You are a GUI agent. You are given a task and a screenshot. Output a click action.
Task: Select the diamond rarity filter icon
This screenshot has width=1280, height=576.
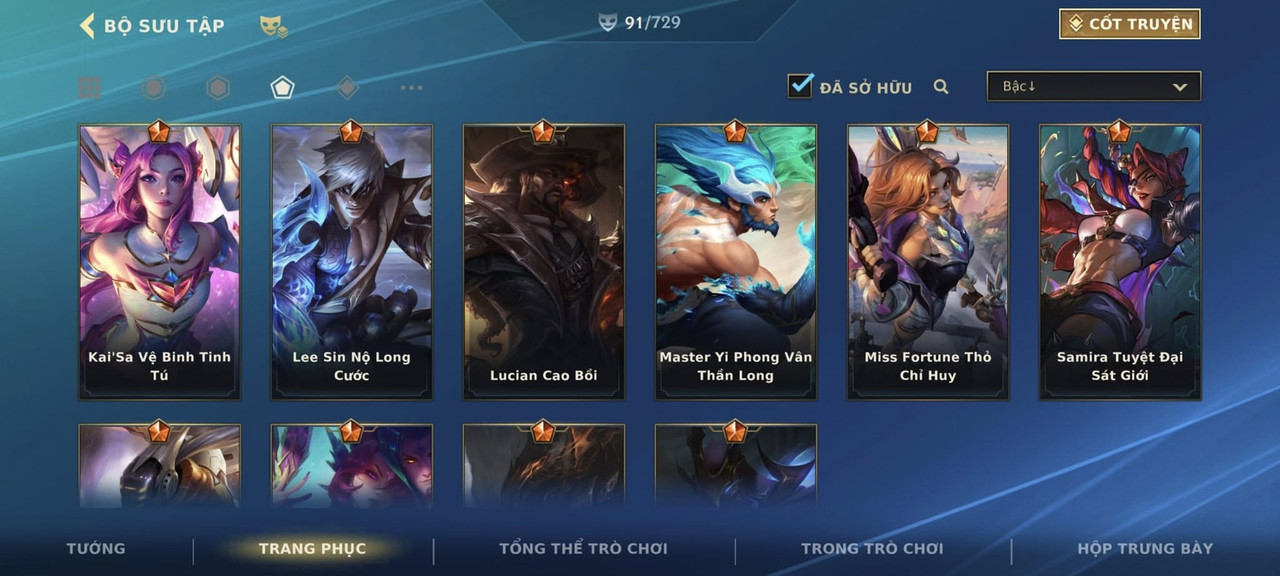[347, 88]
